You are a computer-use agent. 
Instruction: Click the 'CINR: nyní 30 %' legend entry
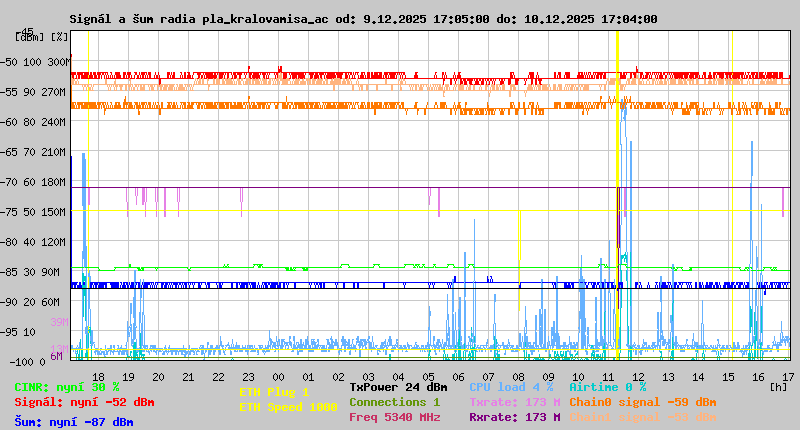tap(67, 388)
